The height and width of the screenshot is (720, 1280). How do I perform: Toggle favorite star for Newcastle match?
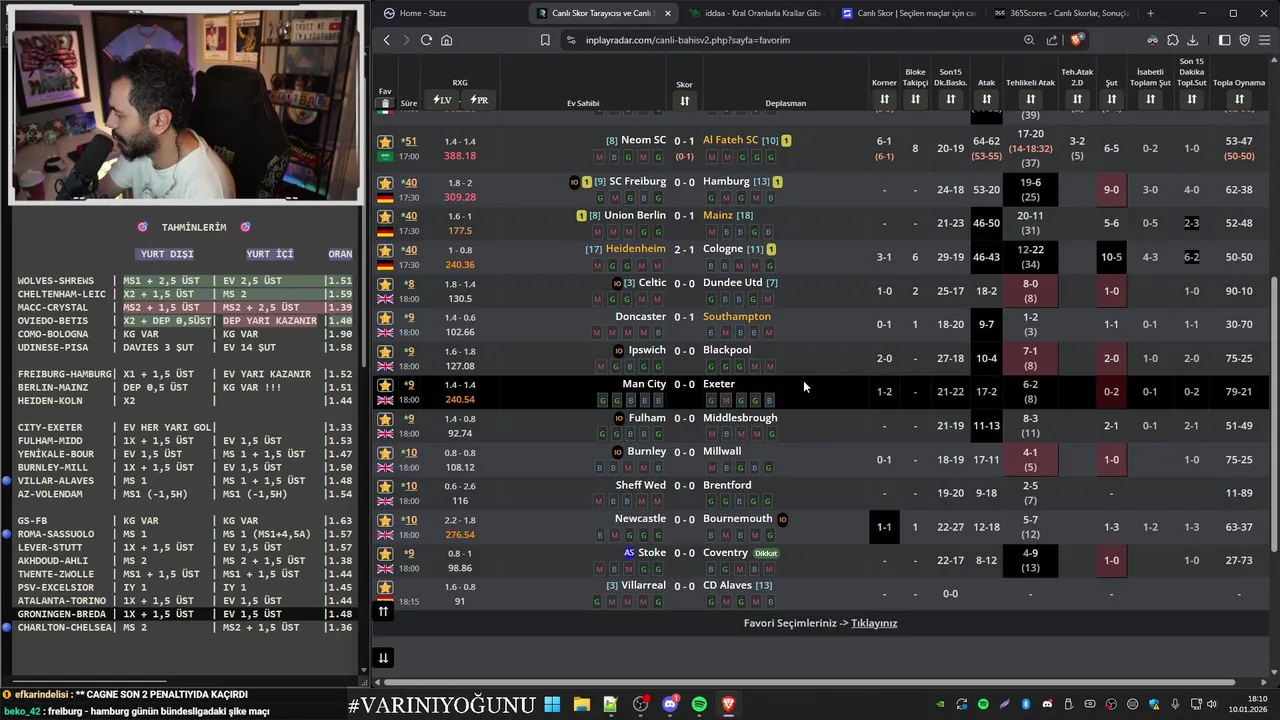[385, 521]
